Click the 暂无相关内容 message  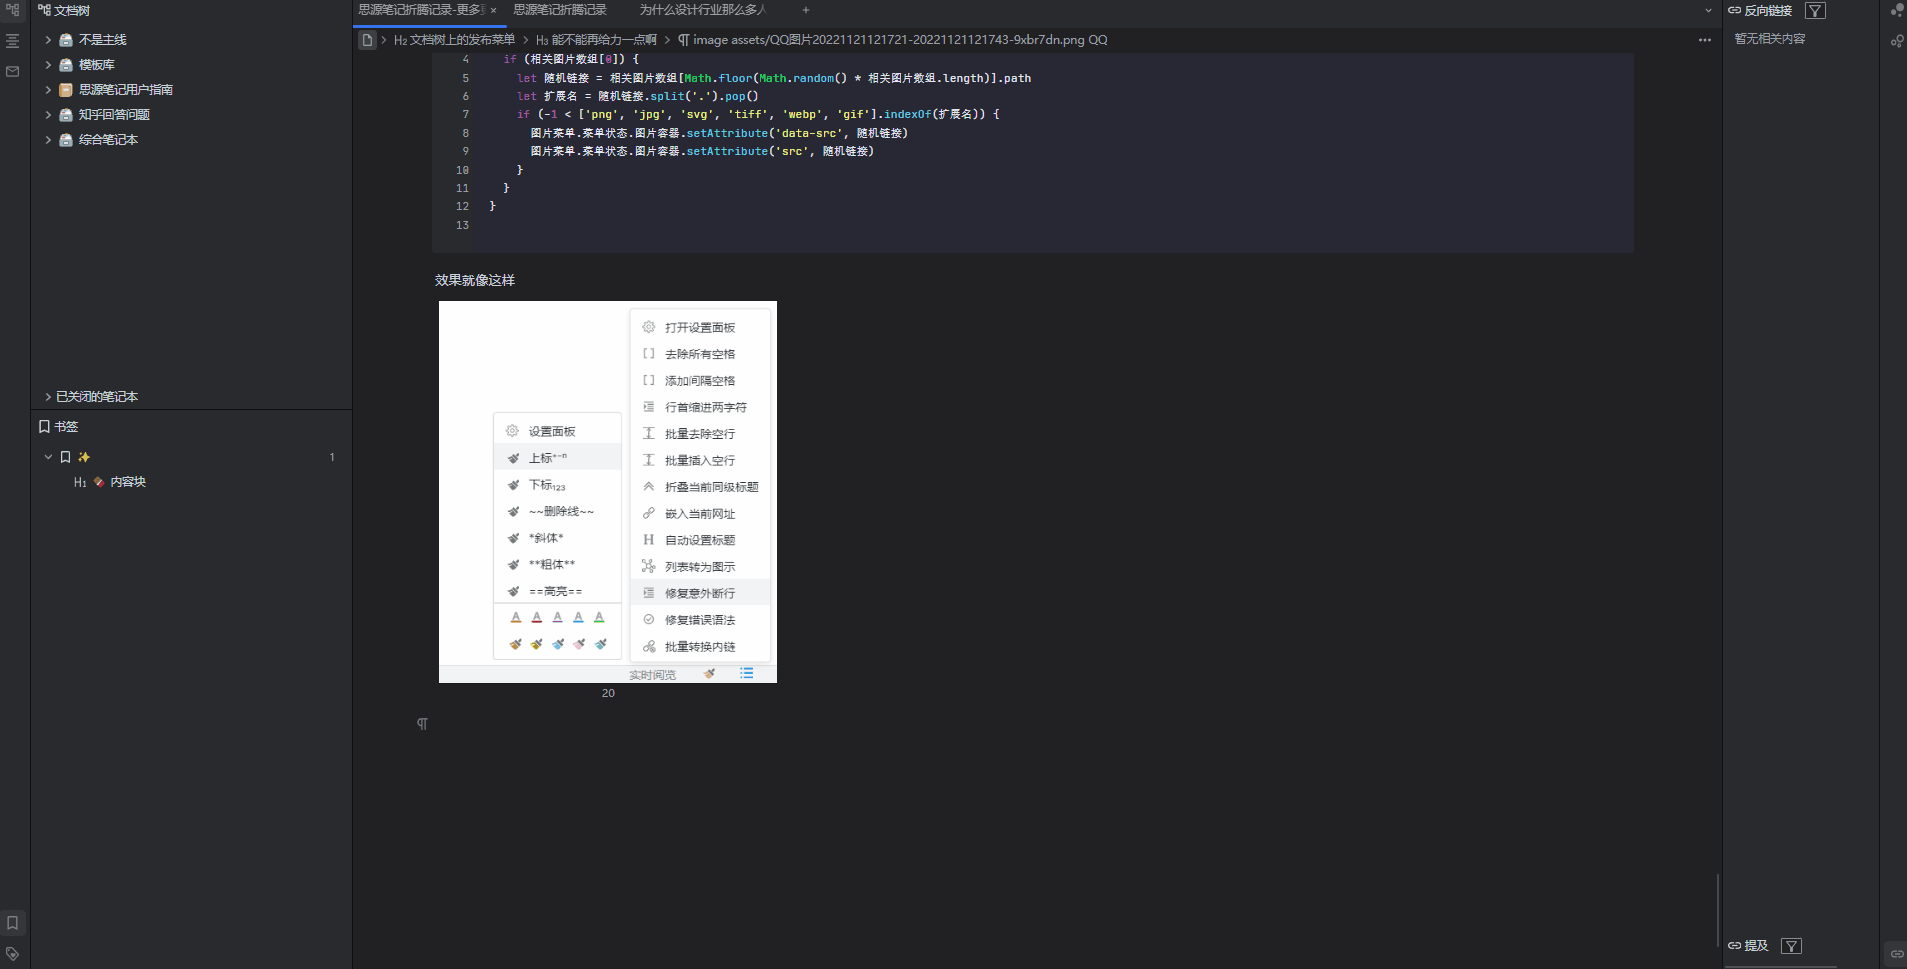[x=1770, y=39]
